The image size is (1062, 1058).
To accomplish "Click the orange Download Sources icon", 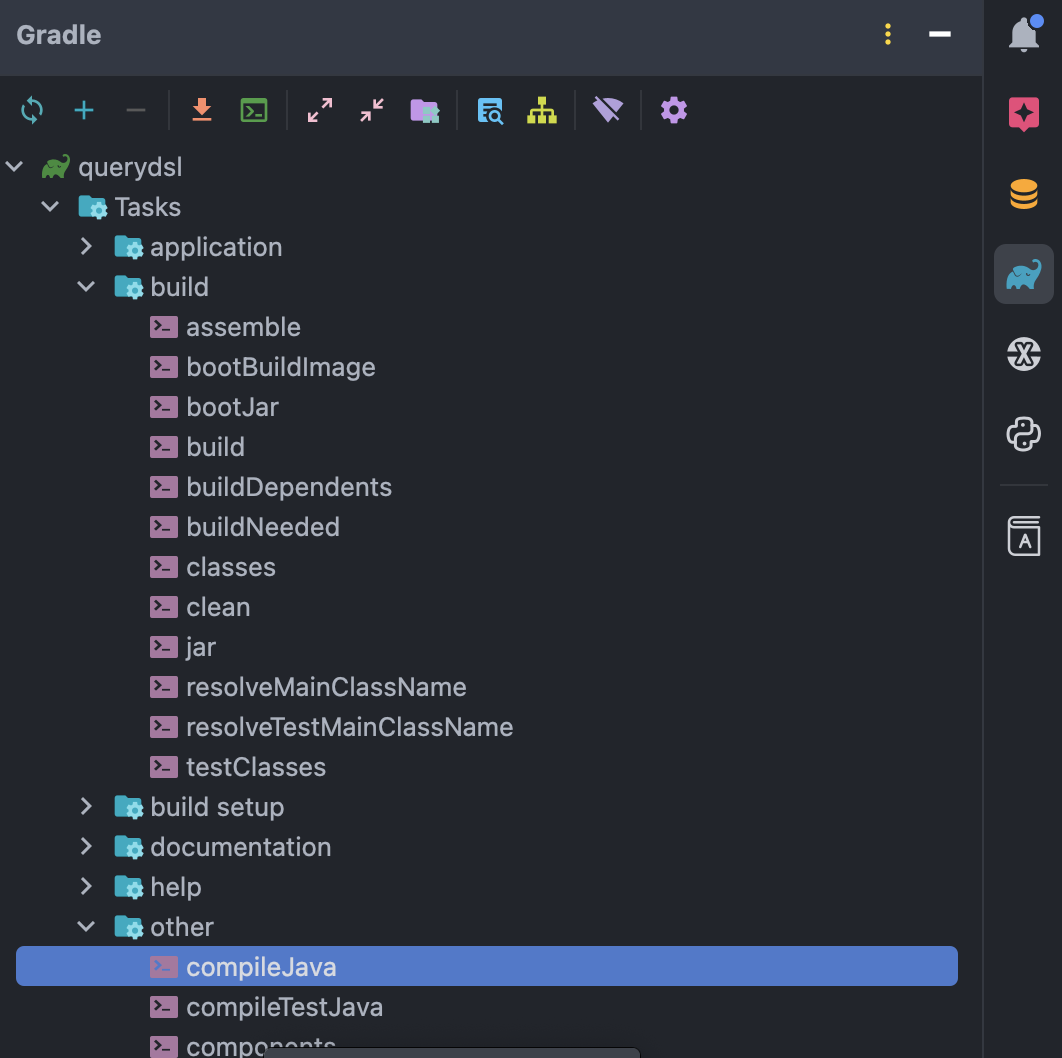I will click(x=202, y=110).
